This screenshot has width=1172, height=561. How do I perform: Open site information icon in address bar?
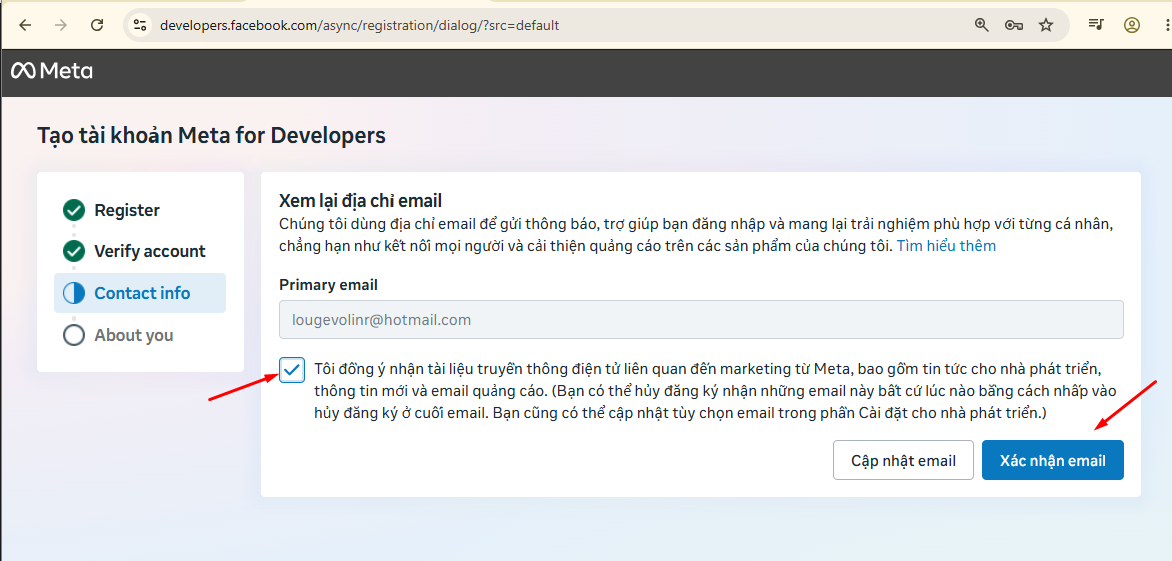pos(140,25)
